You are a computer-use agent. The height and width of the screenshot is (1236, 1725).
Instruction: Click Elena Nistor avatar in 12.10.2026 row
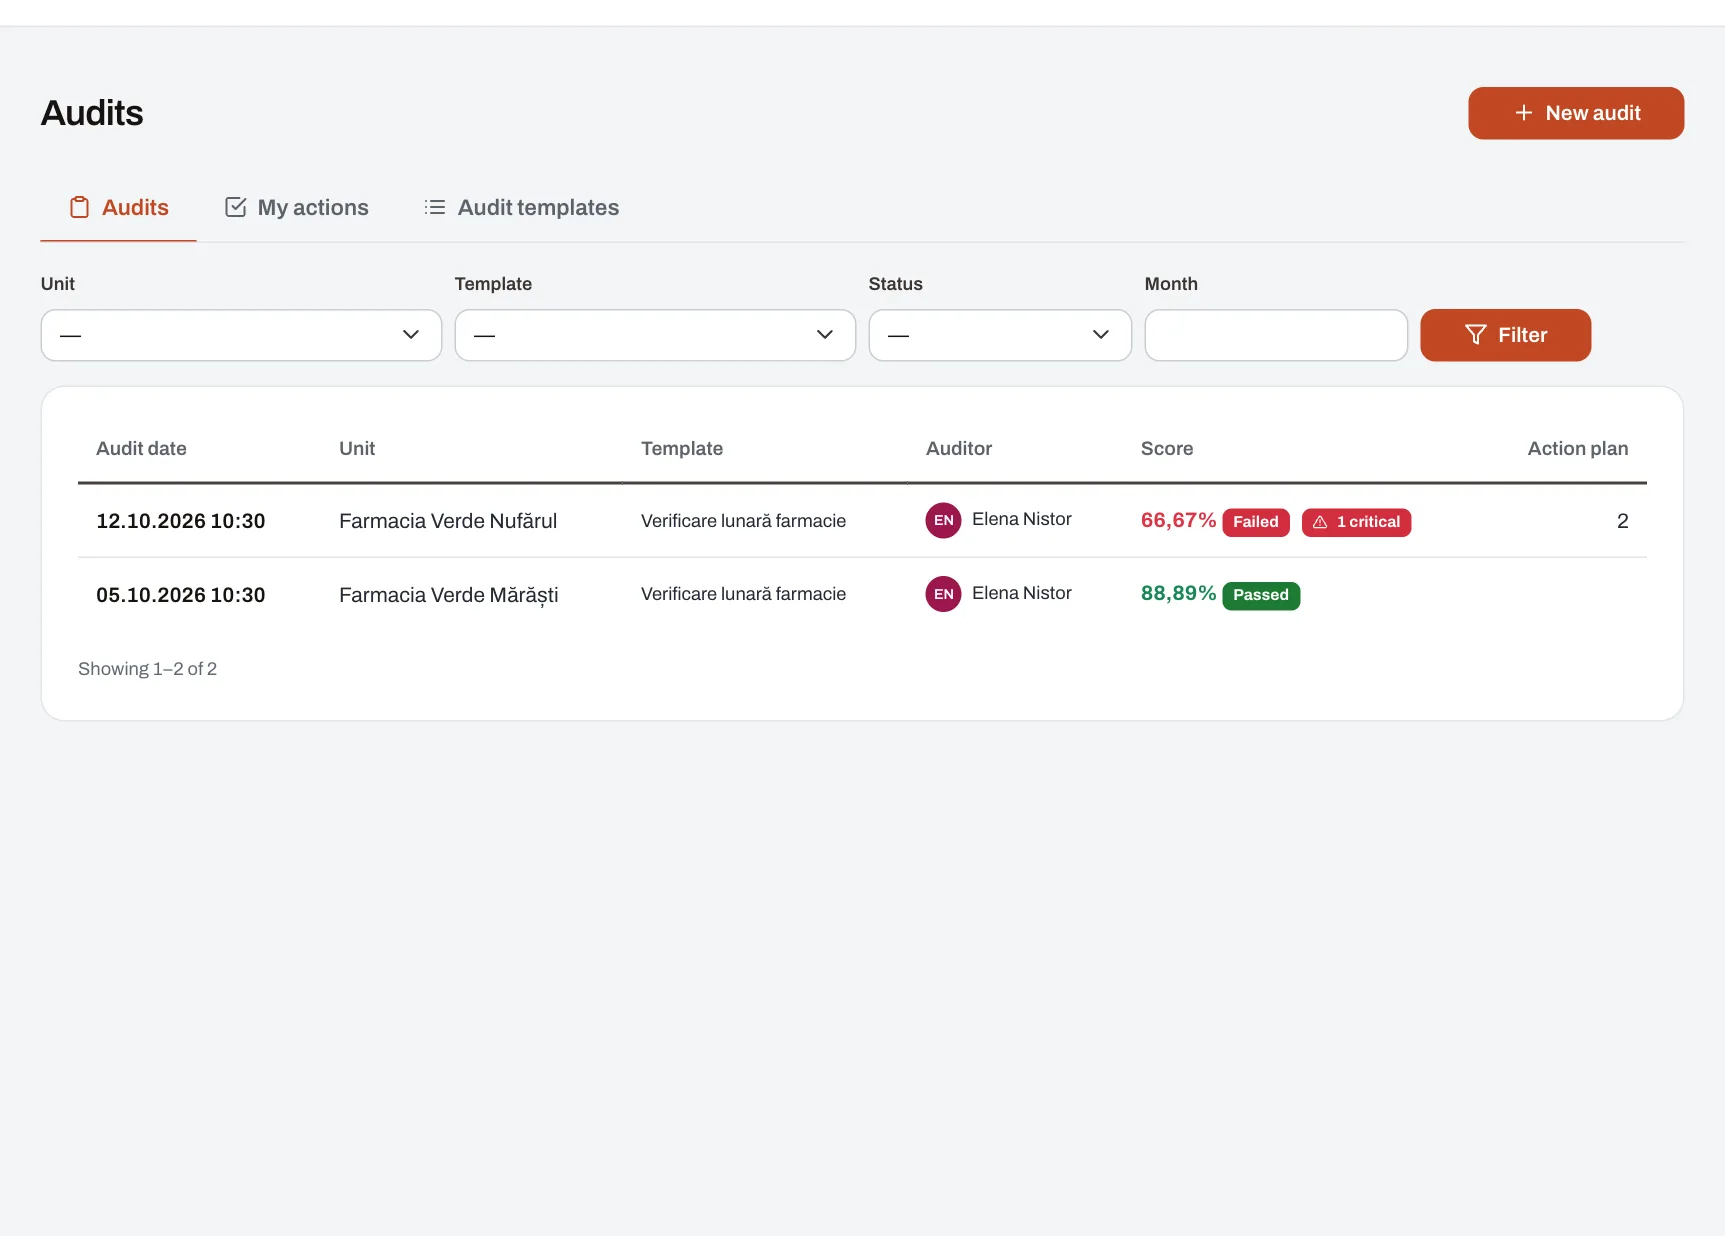[x=943, y=520]
